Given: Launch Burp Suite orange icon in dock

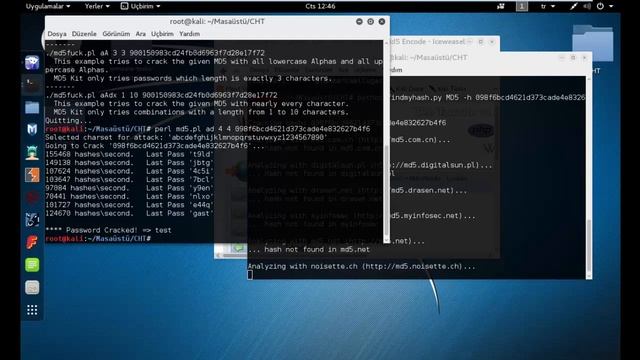Looking at the screenshot, I should click(x=32, y=175).
